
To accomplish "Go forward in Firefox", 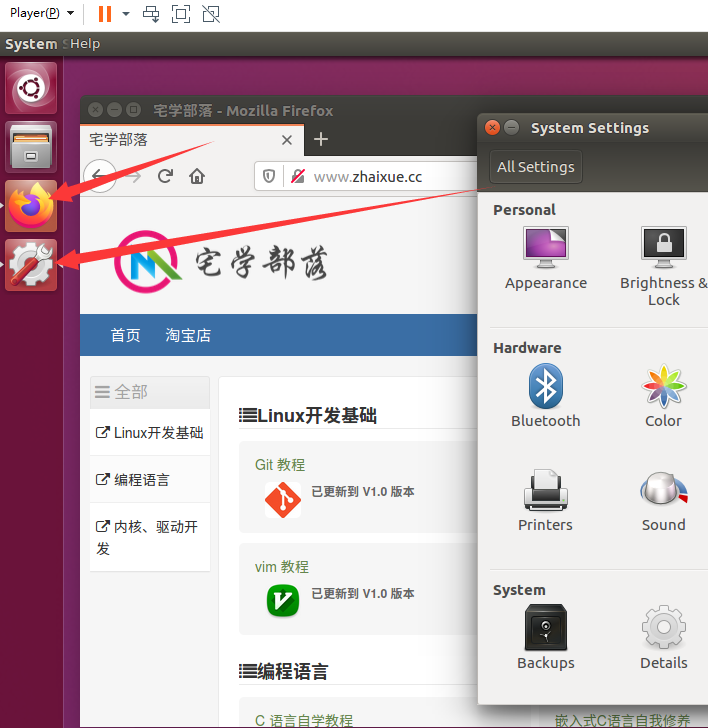I will (134, 176).
